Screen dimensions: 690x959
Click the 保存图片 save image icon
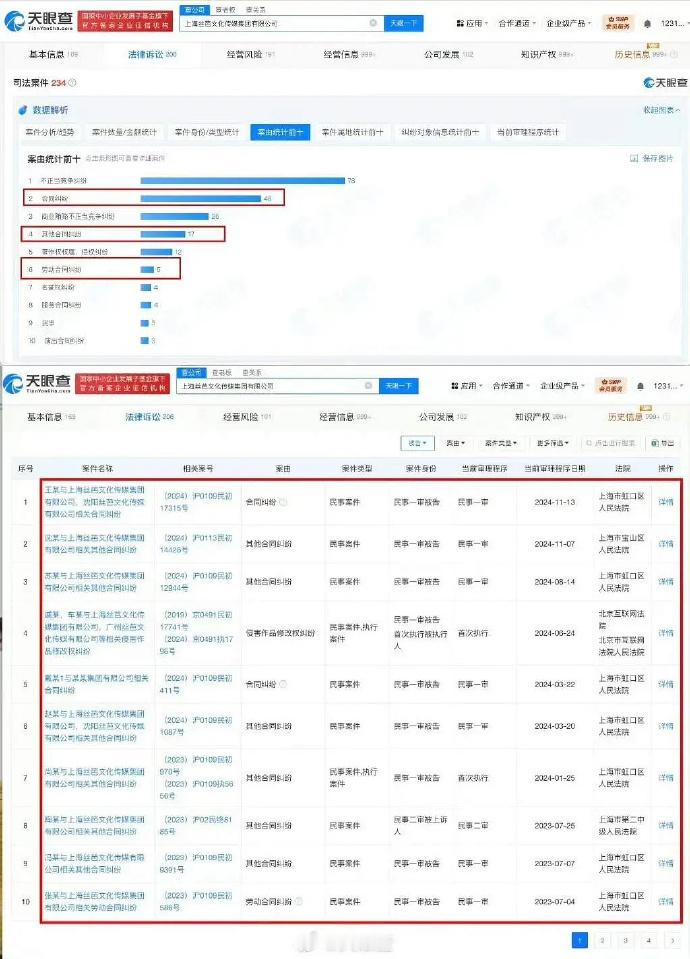point(634,158)
